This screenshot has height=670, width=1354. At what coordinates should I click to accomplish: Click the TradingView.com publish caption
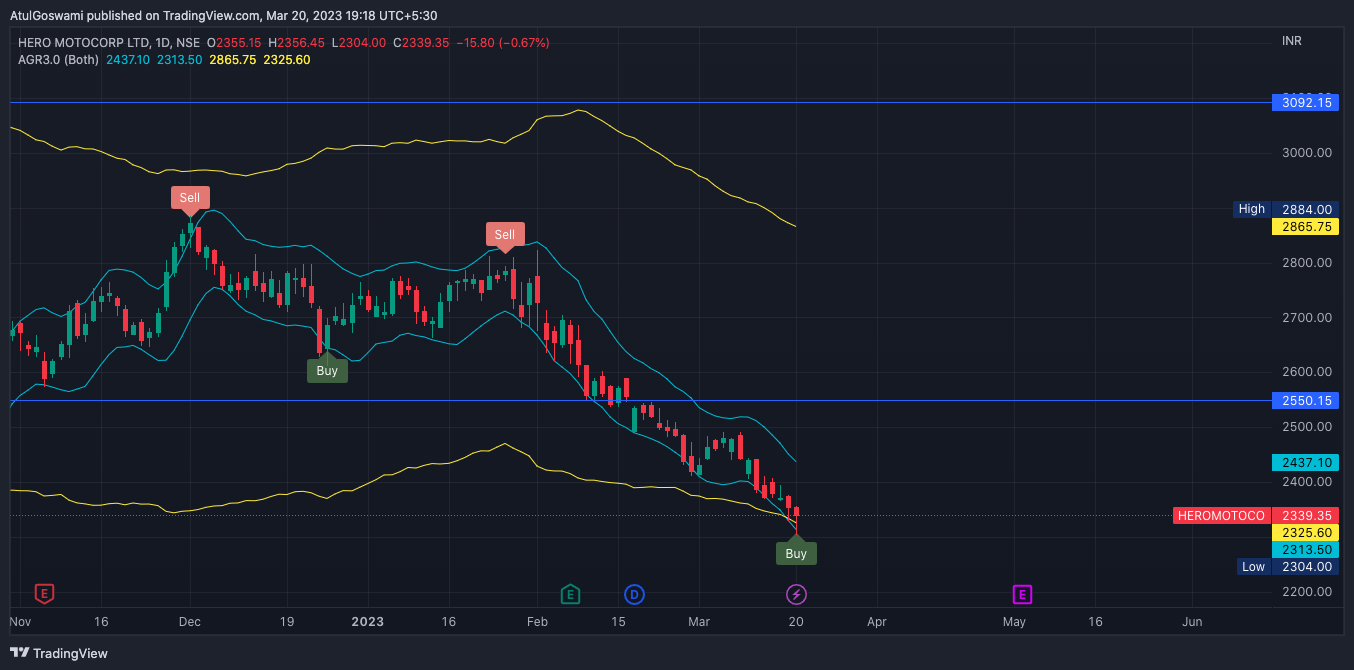click(224, 15)
